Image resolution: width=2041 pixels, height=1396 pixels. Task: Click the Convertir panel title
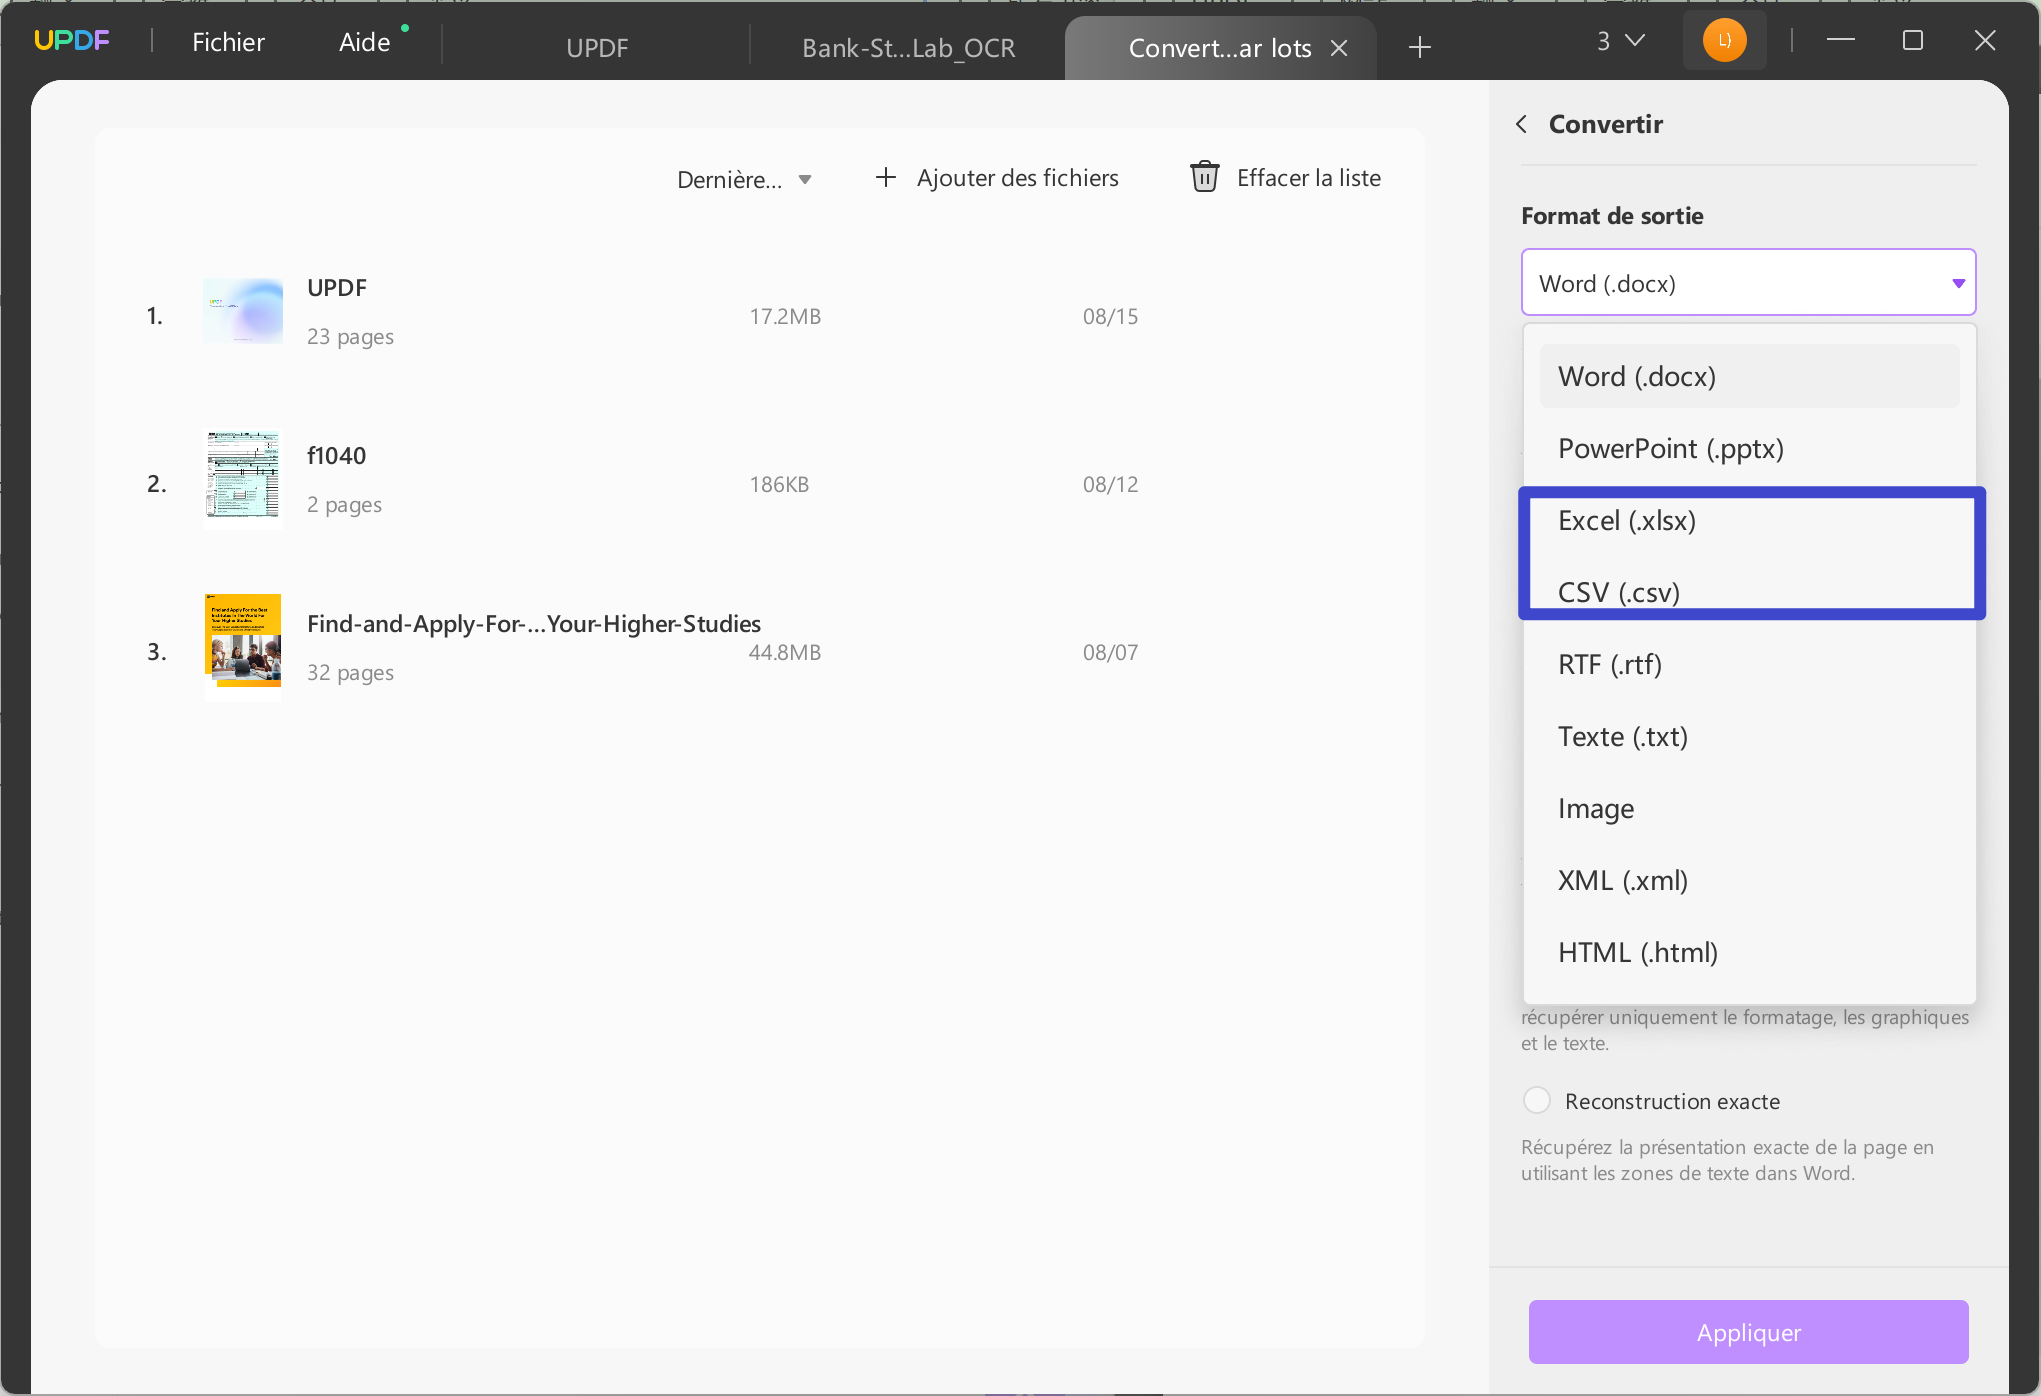tap(1605, 124)
